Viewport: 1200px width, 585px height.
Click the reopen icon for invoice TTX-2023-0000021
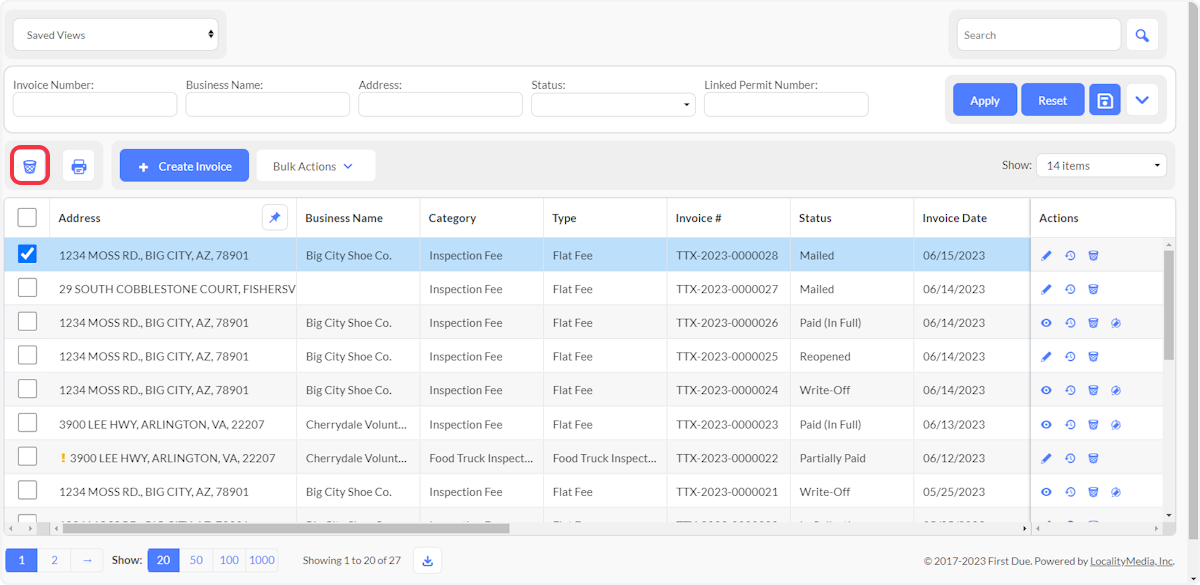[1116, 492]
